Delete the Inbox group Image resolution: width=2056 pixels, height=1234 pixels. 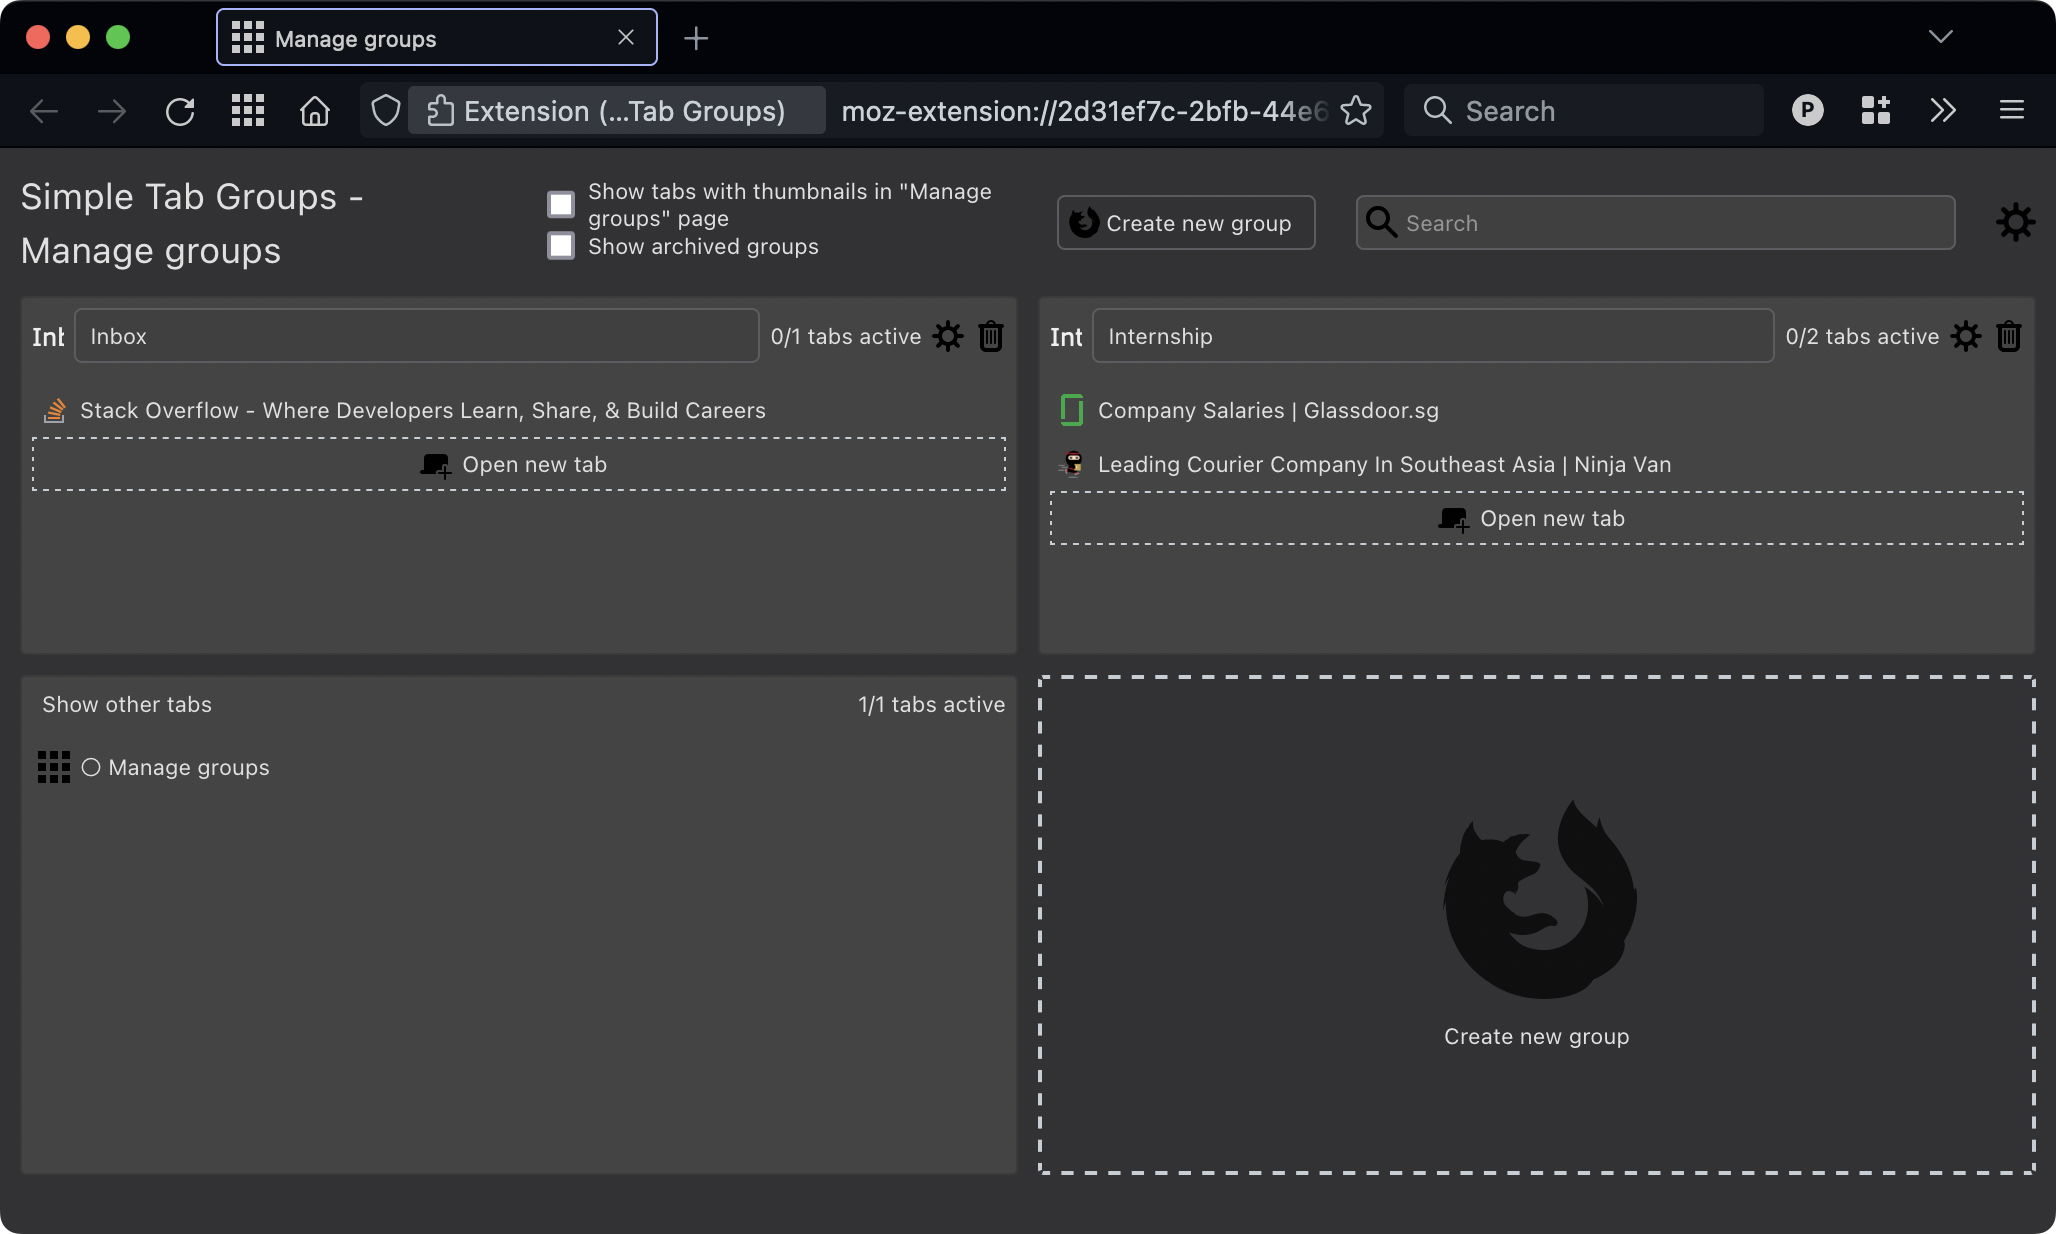pos(991,336)
